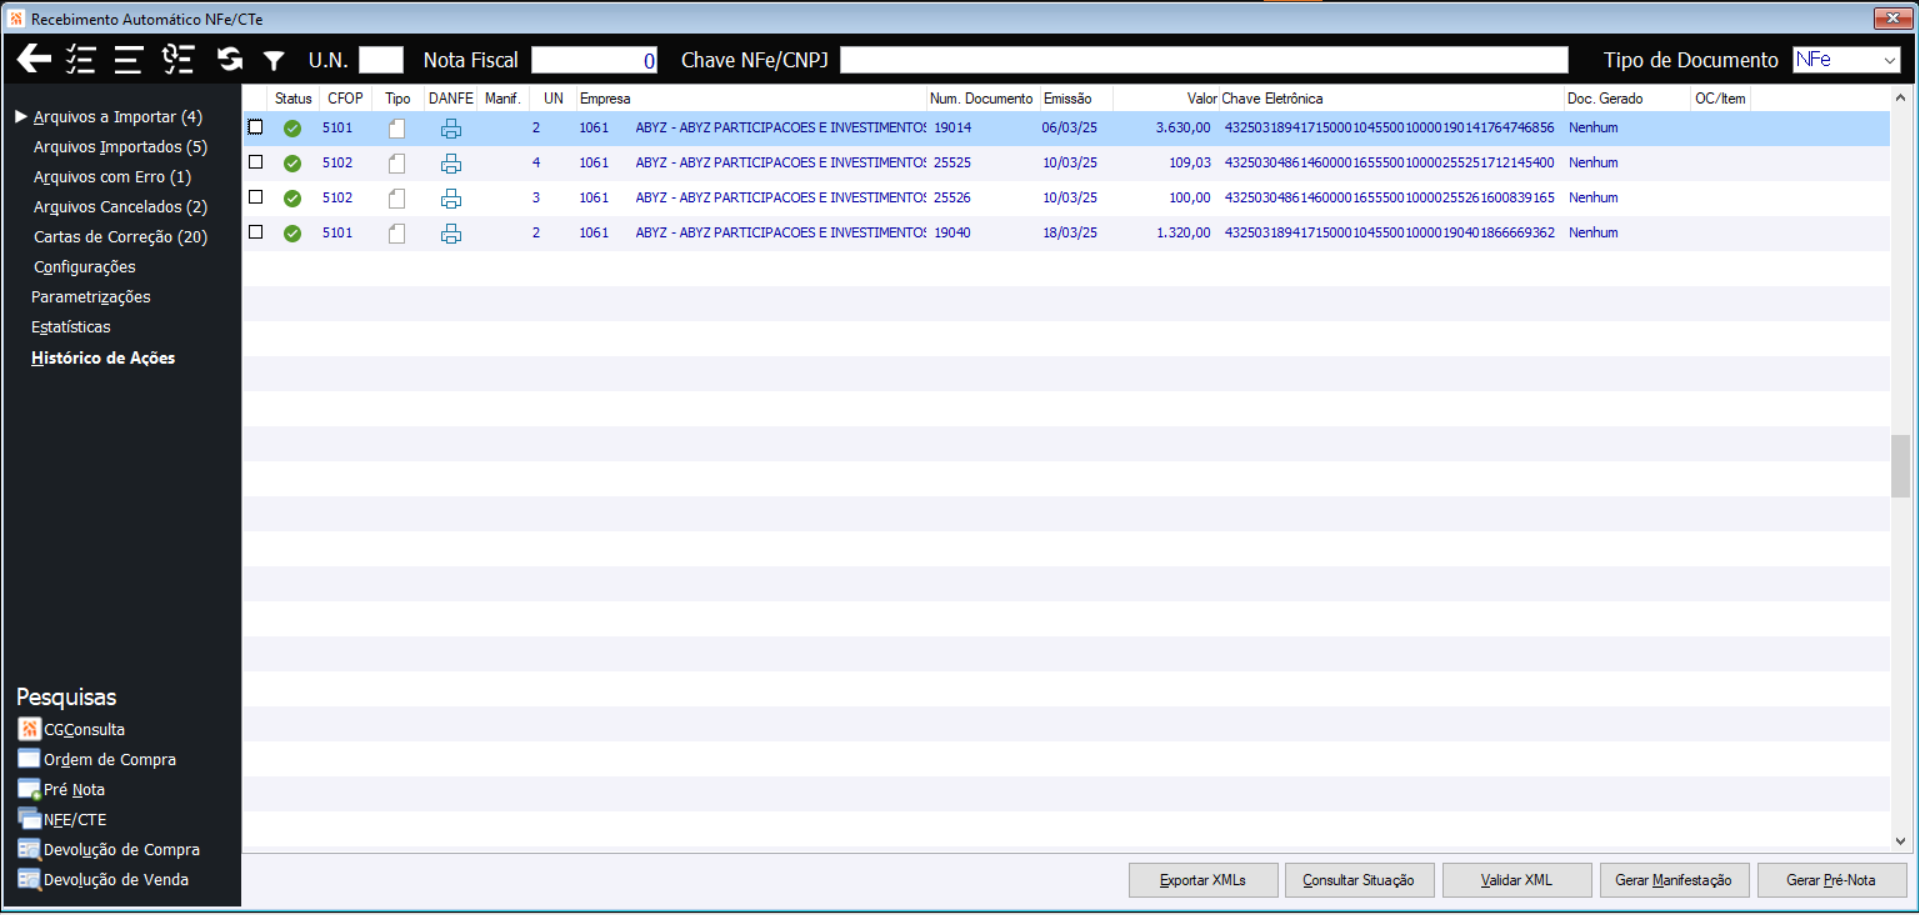Click green status icon for document 25526

(x=292, y=198)
